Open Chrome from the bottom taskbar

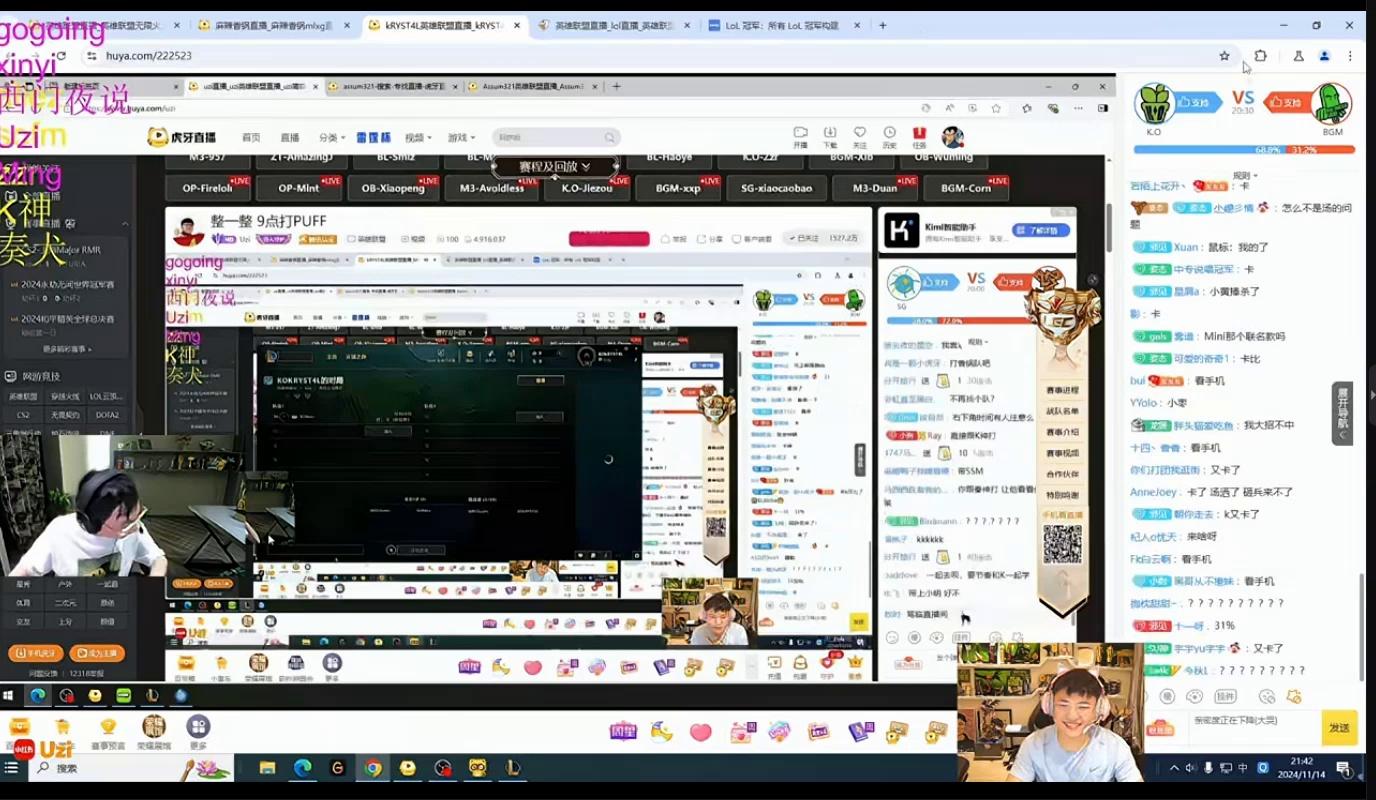(373, 768)
